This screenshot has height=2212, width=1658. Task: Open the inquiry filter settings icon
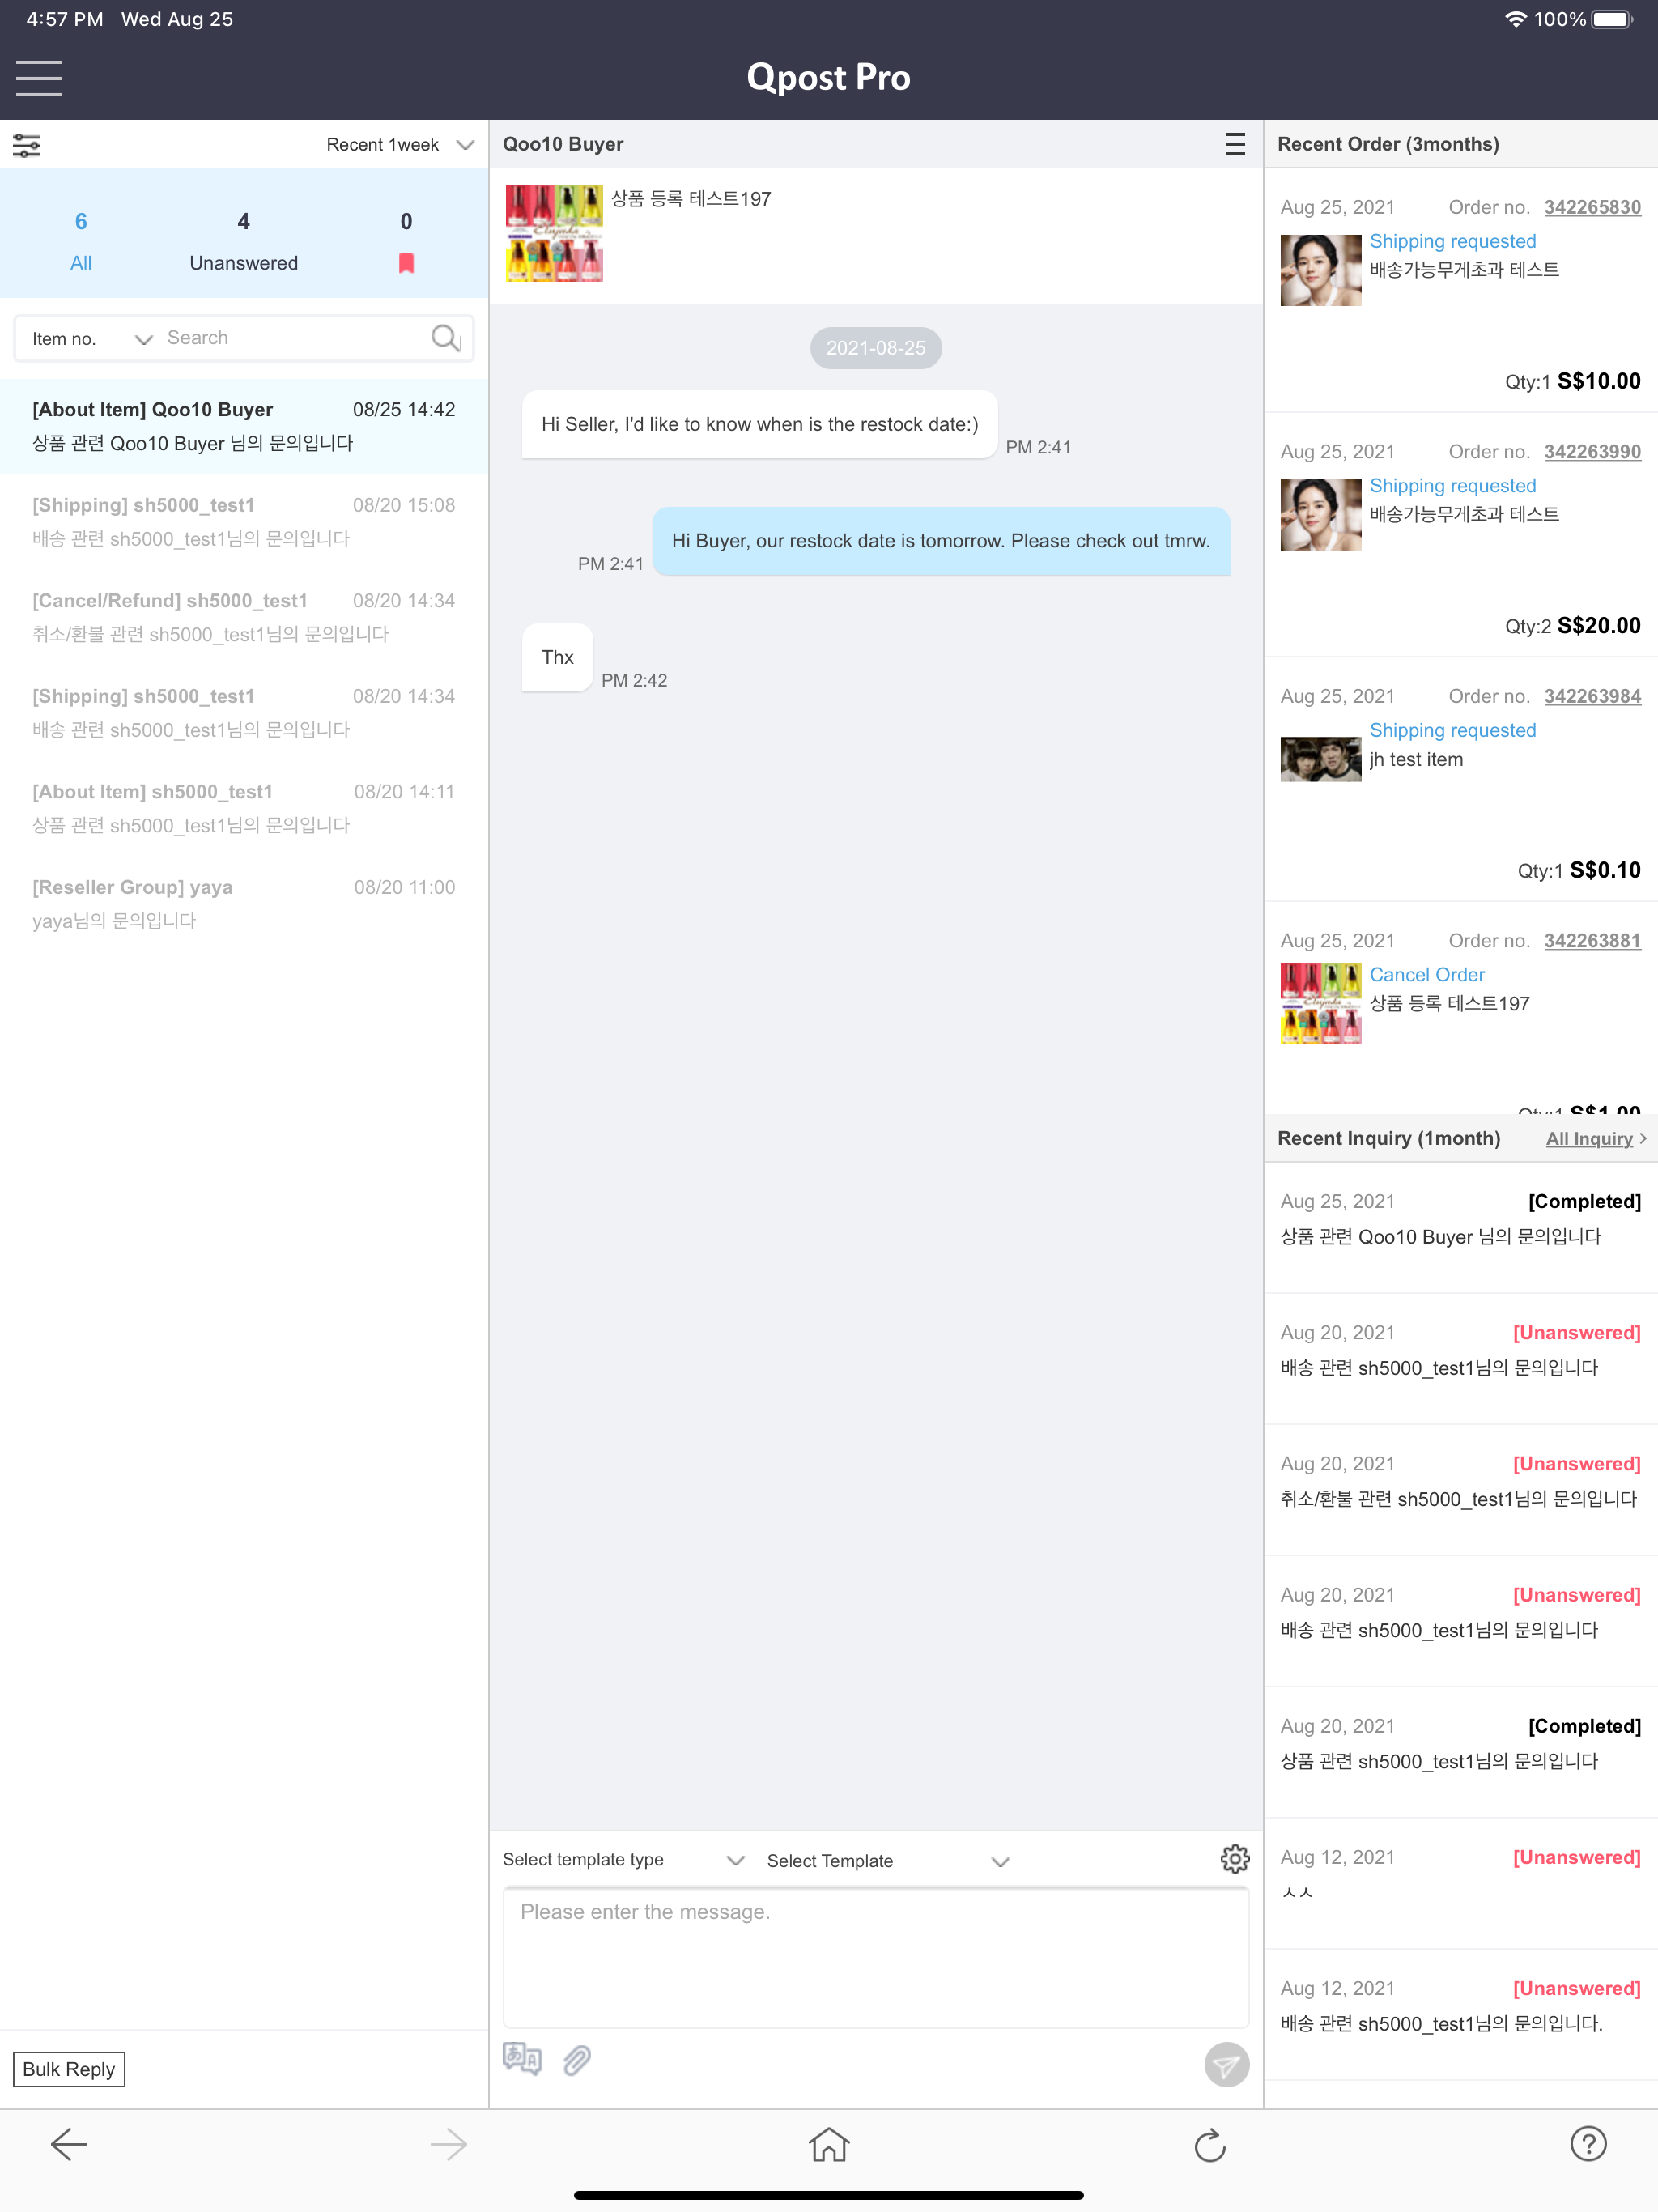(x=27, y=146)
